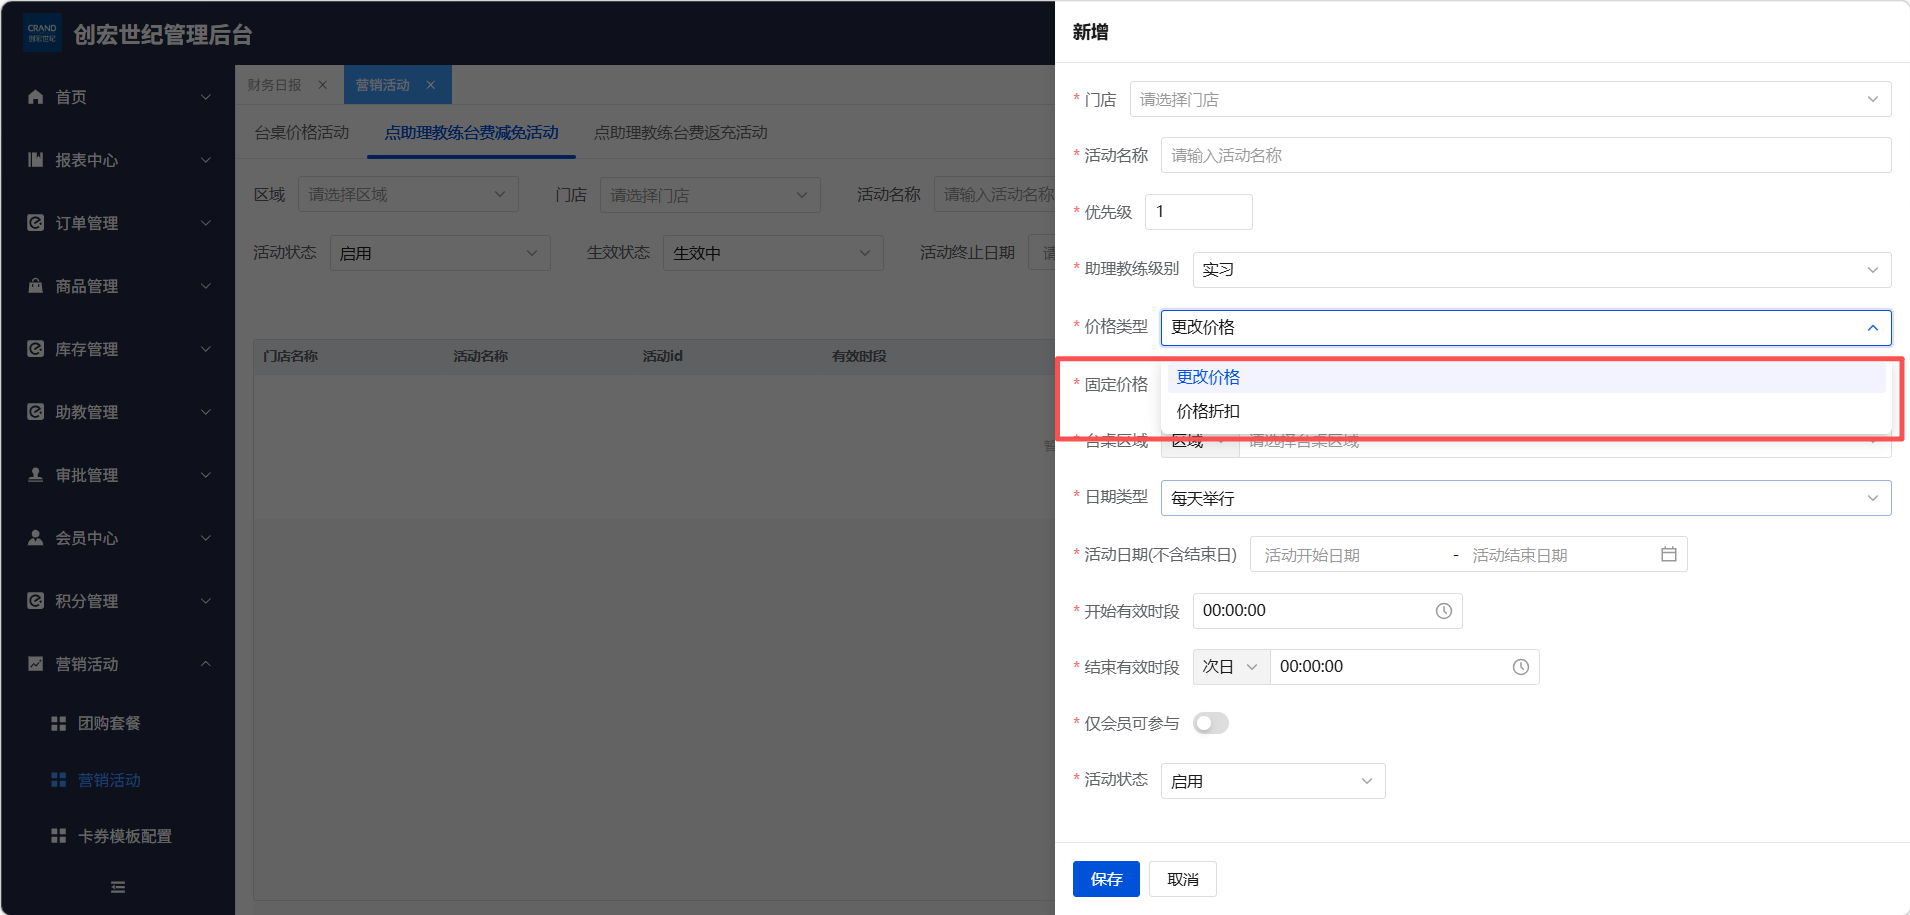Click the 会员中心 user icon

(x=36, y=538)
